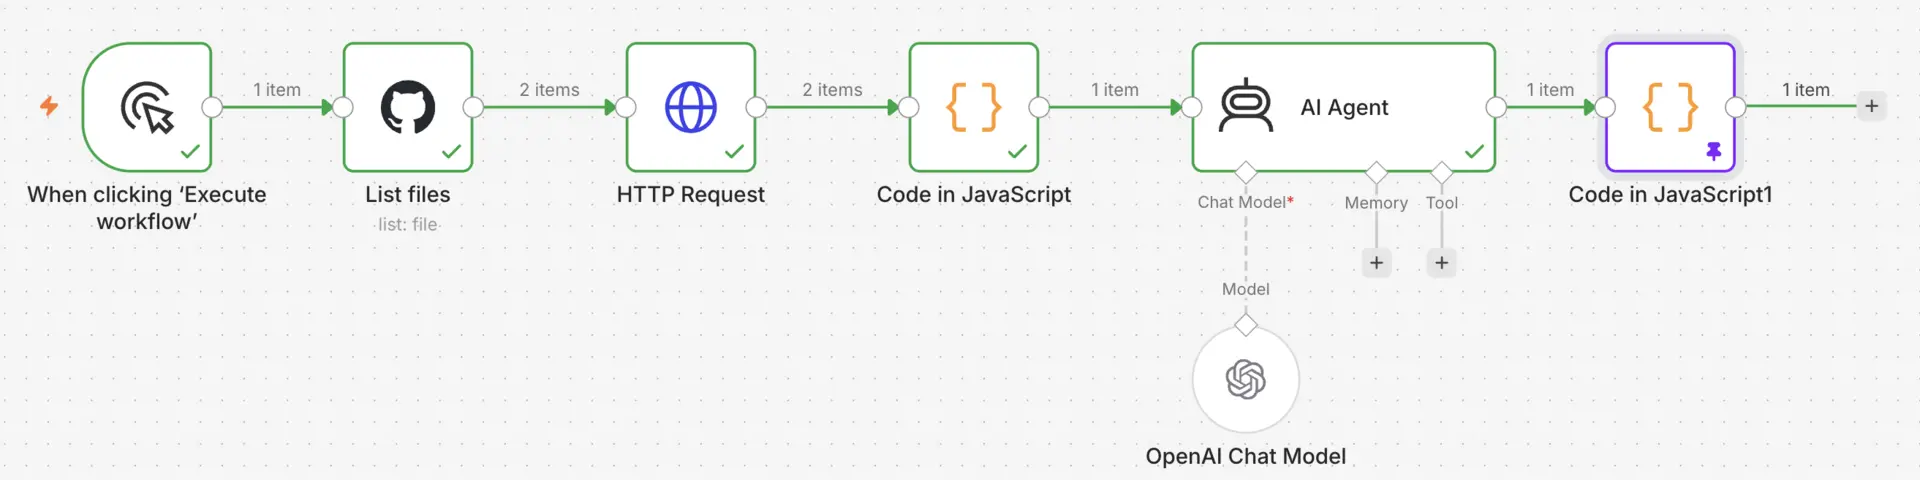The height and width of the screenshot is (480, 1920).
Task: Click the '1 item' label after the trigger
Action: pos(277,90)
